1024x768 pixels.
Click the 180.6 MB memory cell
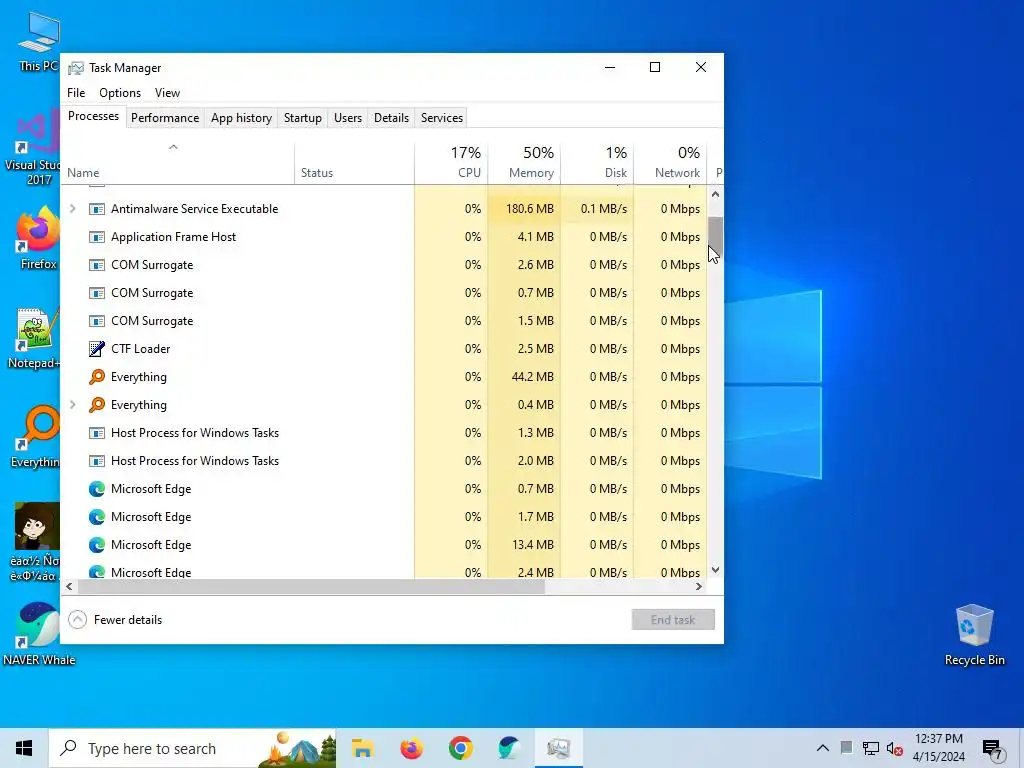[524, 209]
